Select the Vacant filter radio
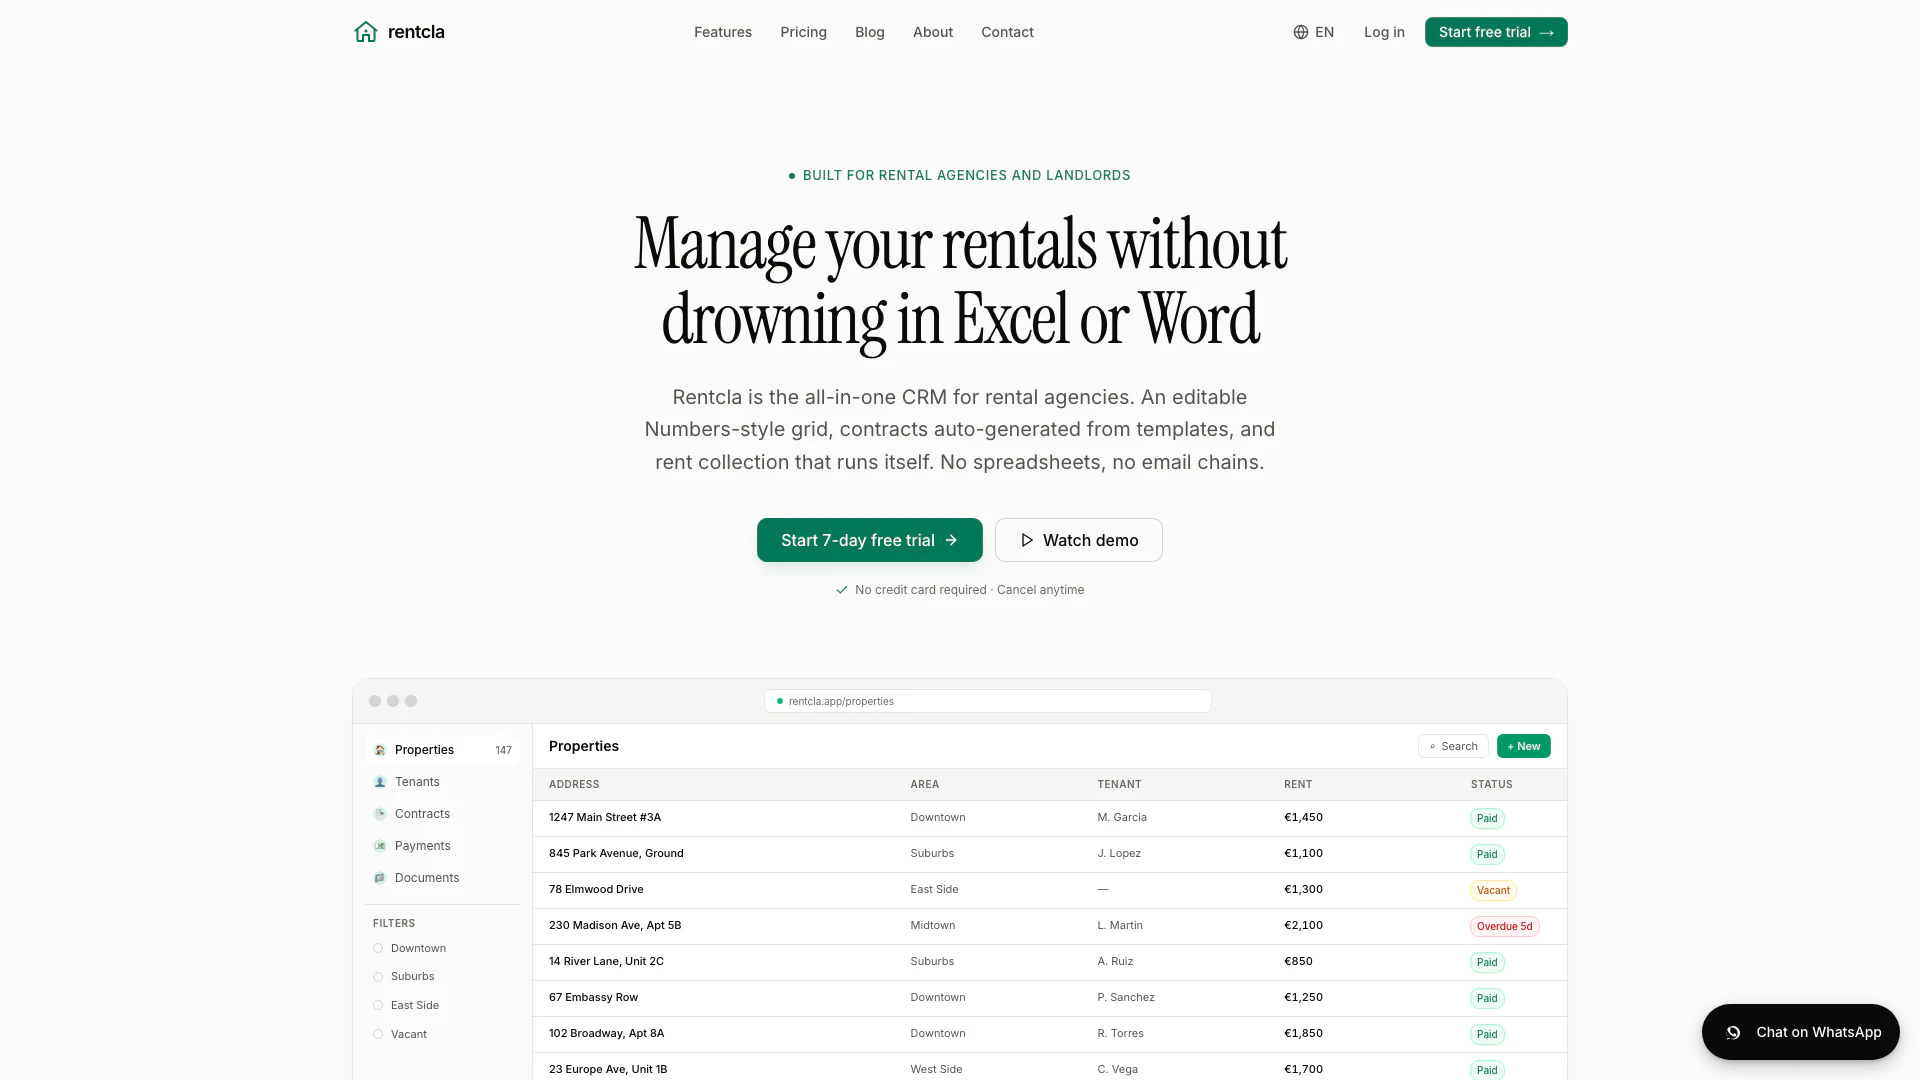 [x=378, y=1034]
